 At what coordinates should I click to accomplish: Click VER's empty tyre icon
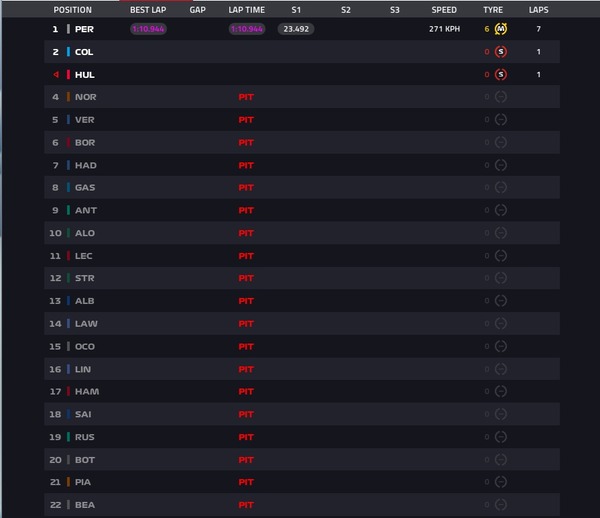pos(501,120)
